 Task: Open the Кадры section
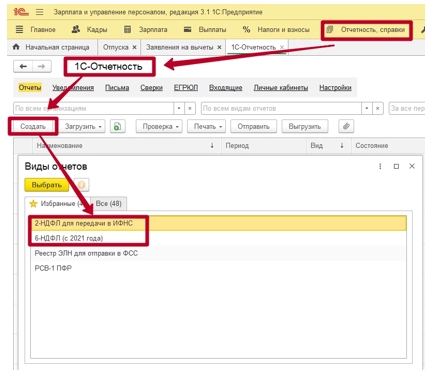[89, 30]
